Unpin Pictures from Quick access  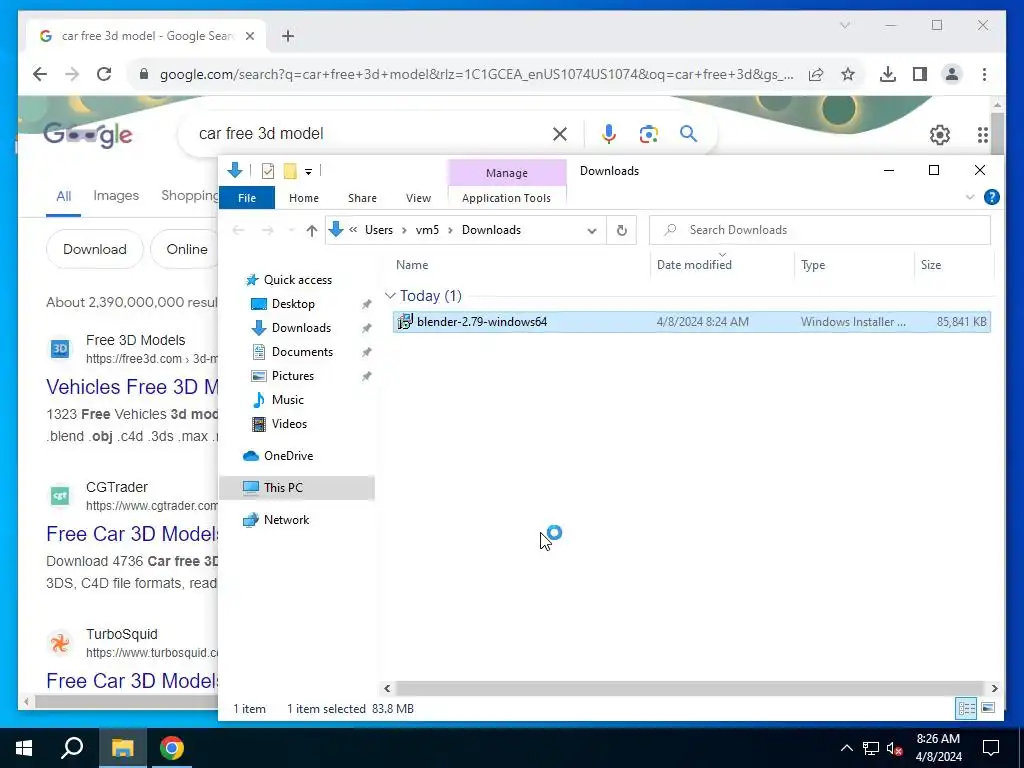366,377
